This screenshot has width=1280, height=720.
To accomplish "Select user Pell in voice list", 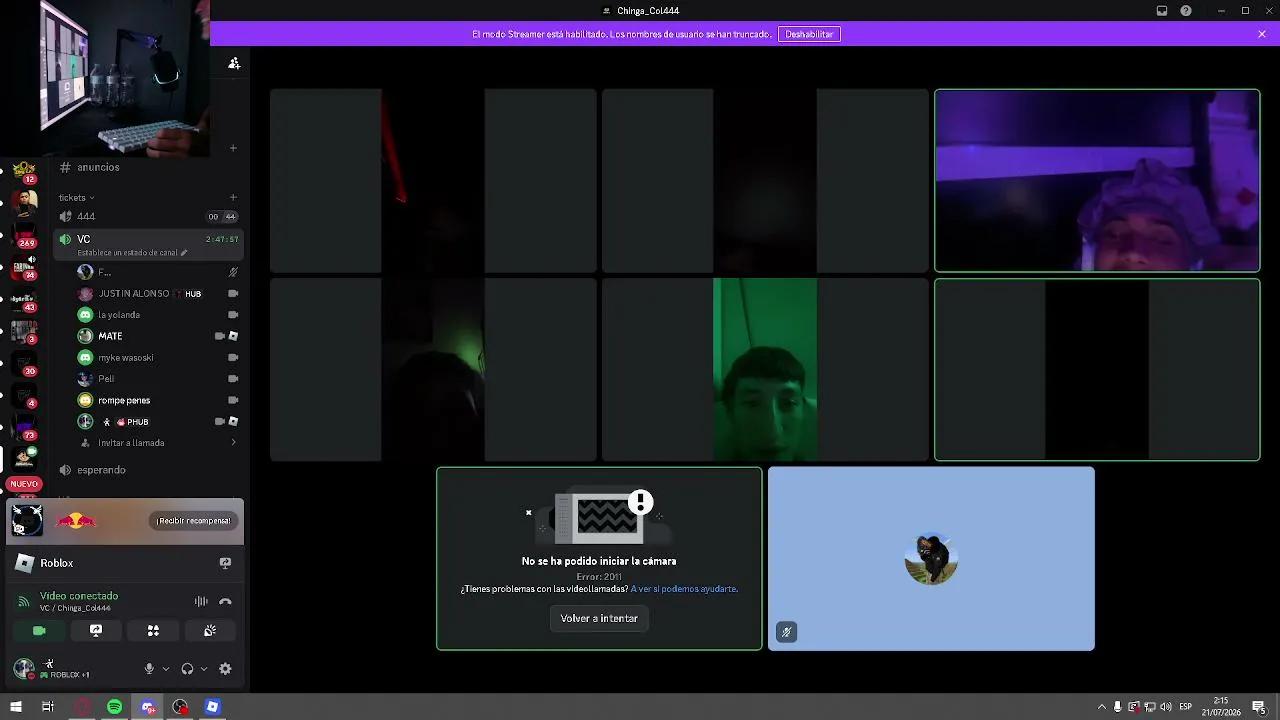I will [x=158, y=379].
